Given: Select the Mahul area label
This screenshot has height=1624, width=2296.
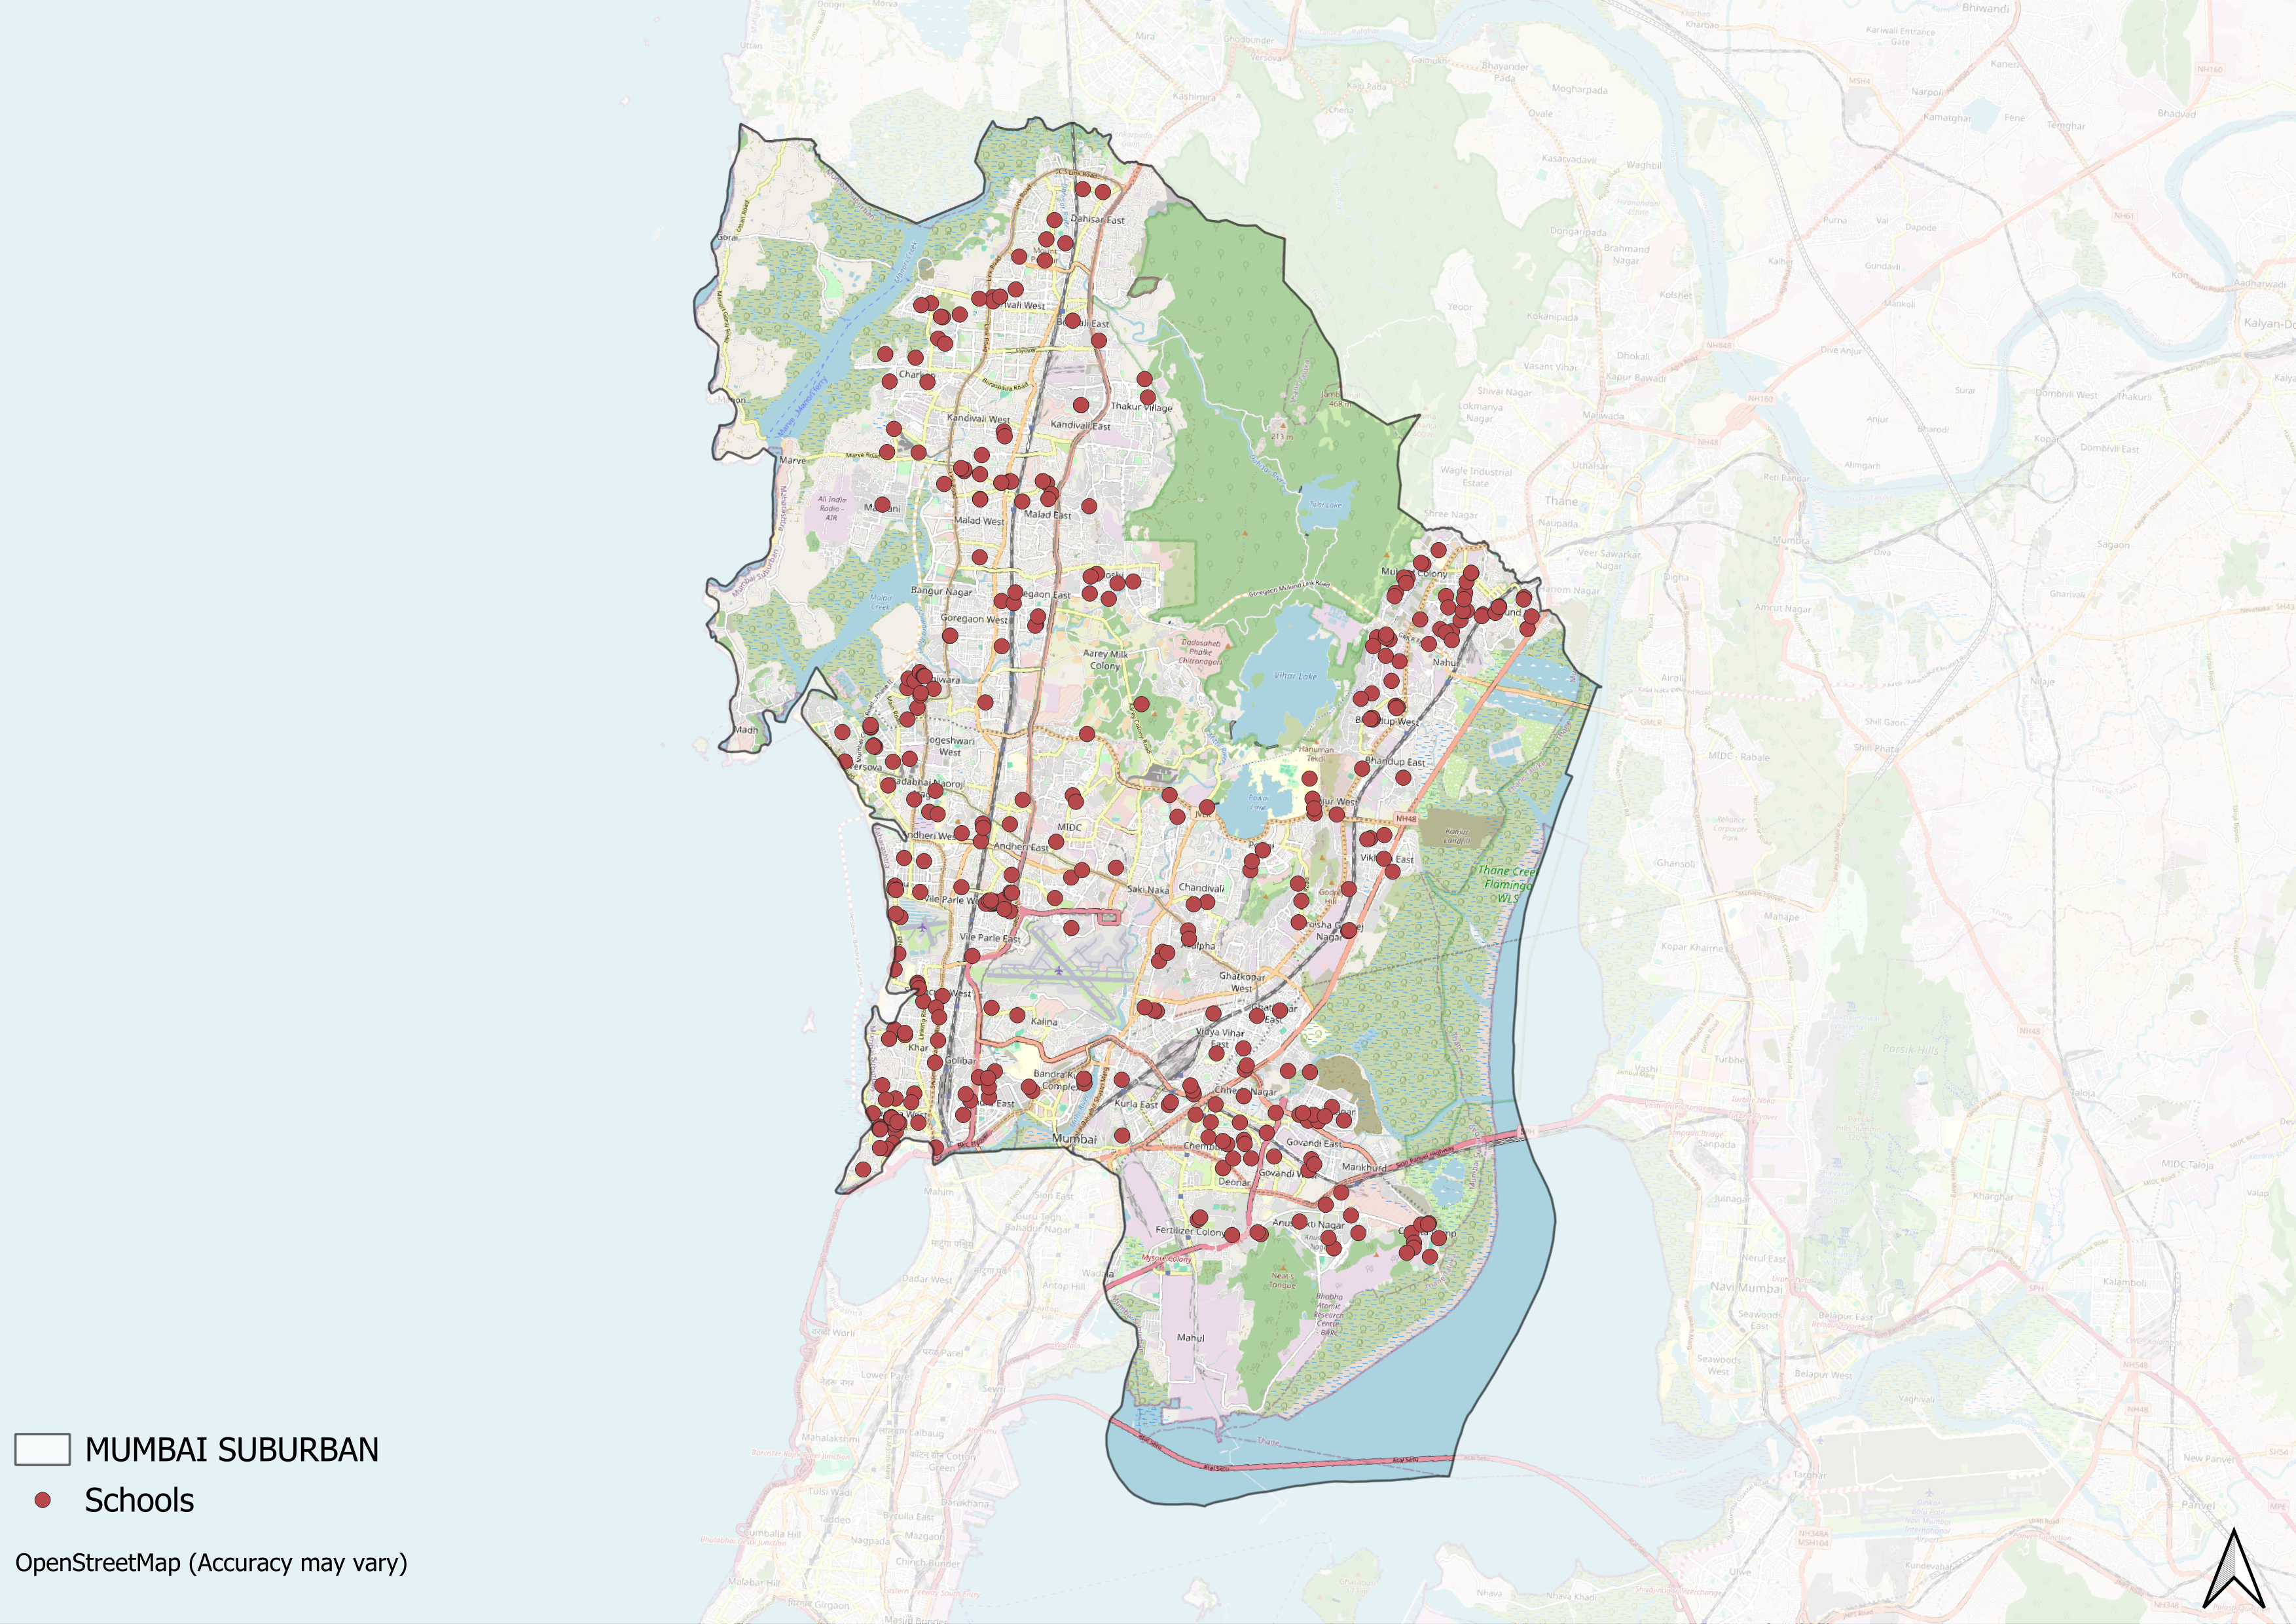Looking at the screenshot, I should [1190, 1337].
